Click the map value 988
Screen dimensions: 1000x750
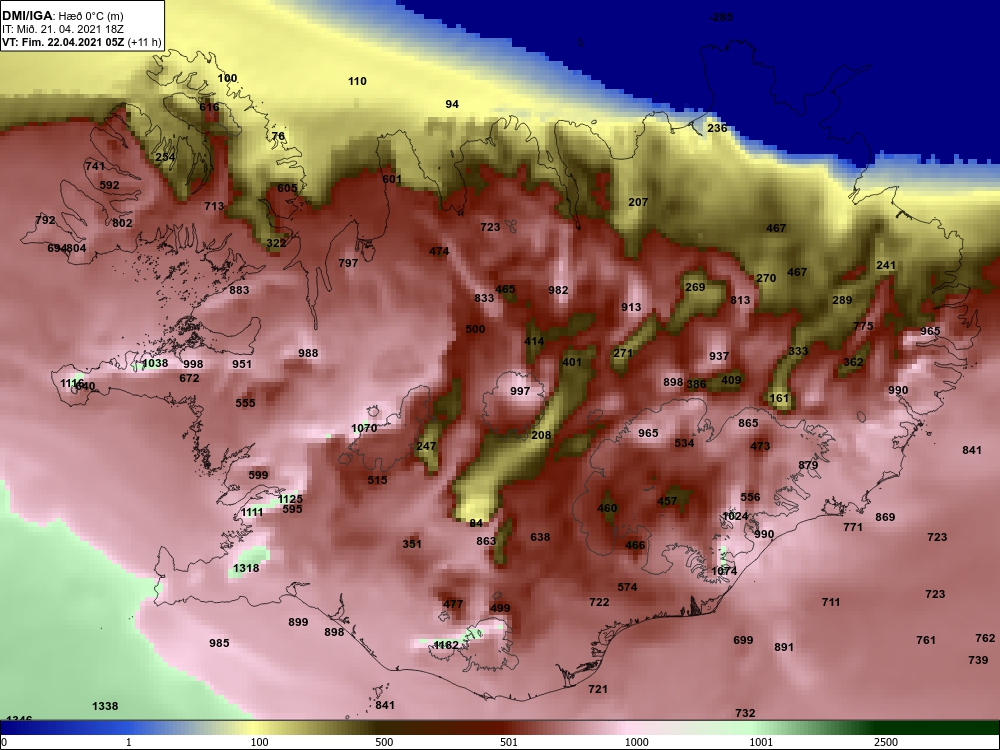pyautogui.click(x=308, y=353)
